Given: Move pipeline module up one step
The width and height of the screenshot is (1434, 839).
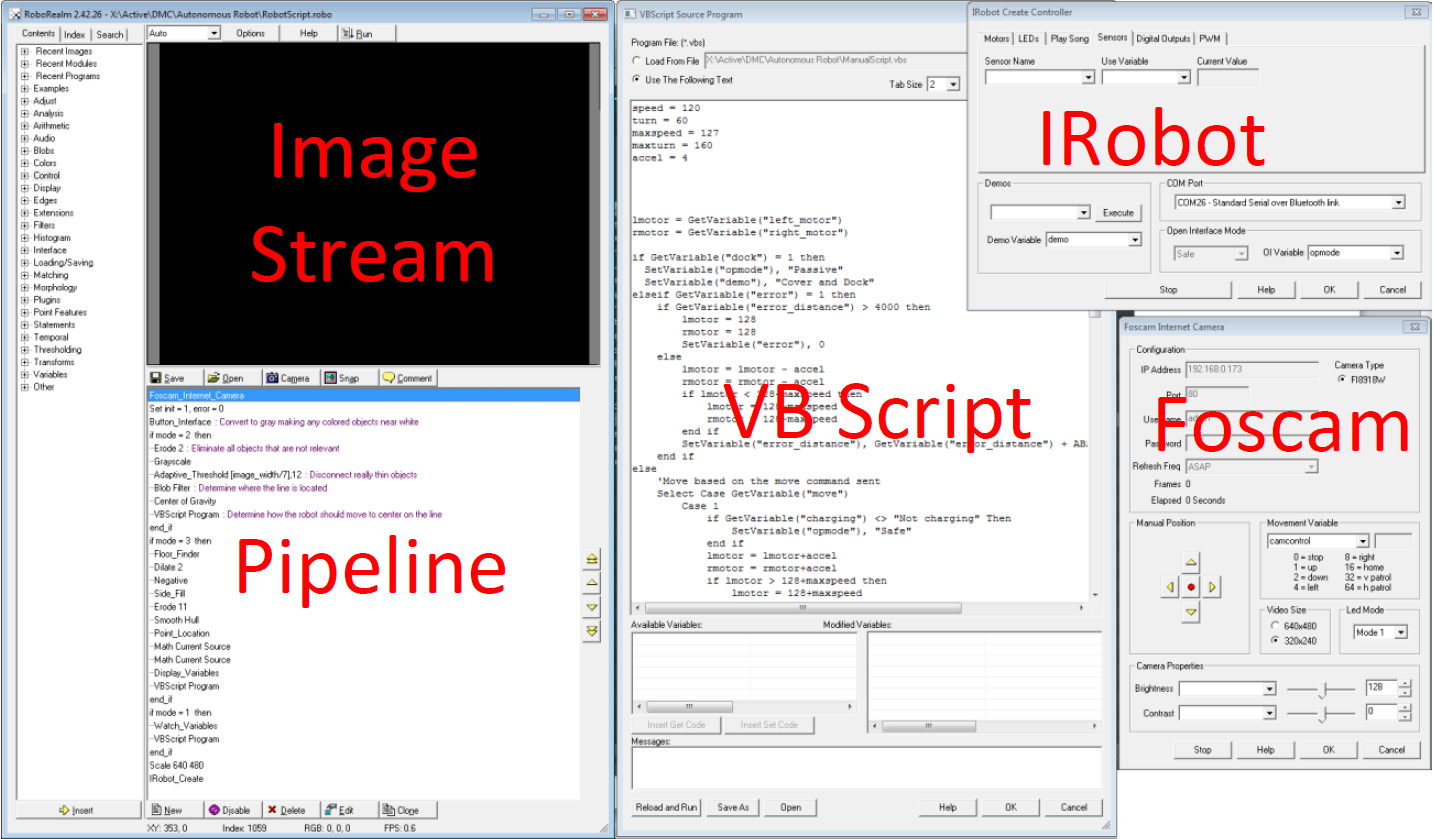Looking at the screenshot, I should point(592,582).
